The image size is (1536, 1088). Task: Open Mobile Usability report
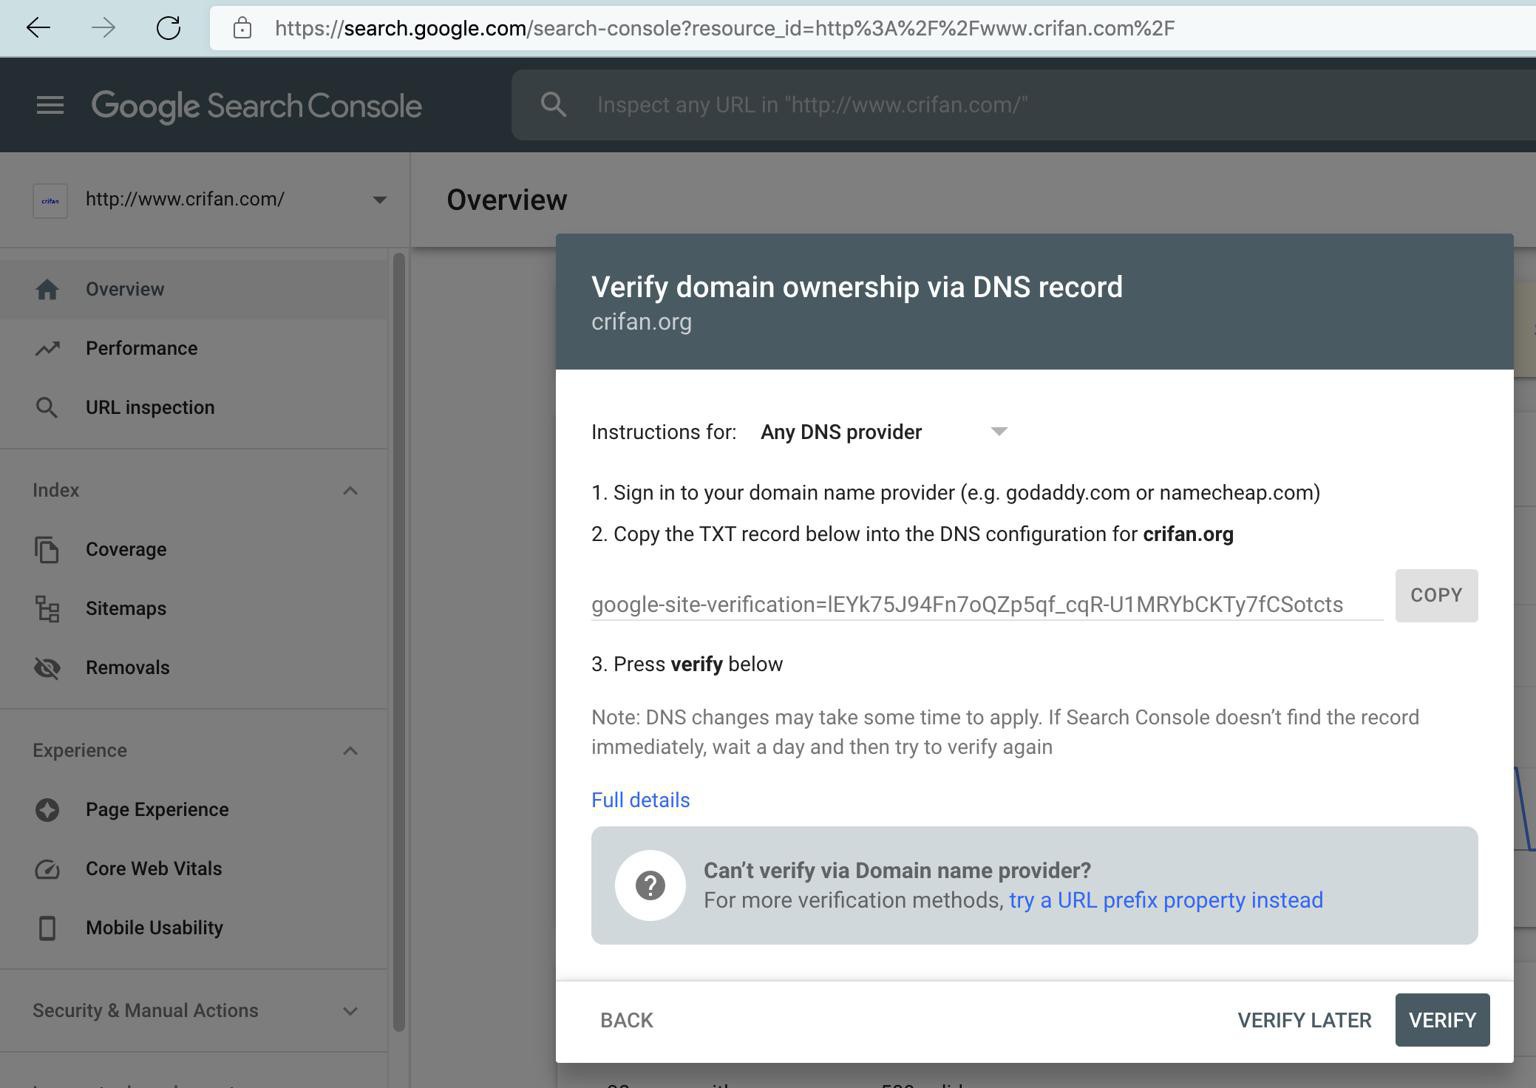[194, 928]
